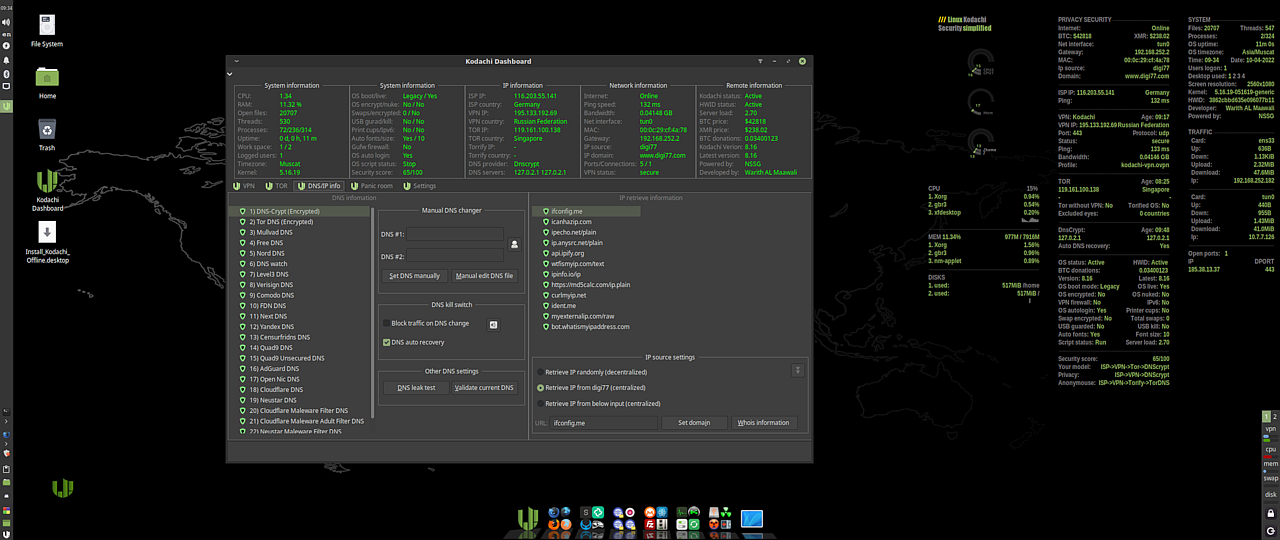Image resolution: width=1280 pixels, height=540 pixels.
Task: Switch to the Panic room tab
Action: (371, 186)
